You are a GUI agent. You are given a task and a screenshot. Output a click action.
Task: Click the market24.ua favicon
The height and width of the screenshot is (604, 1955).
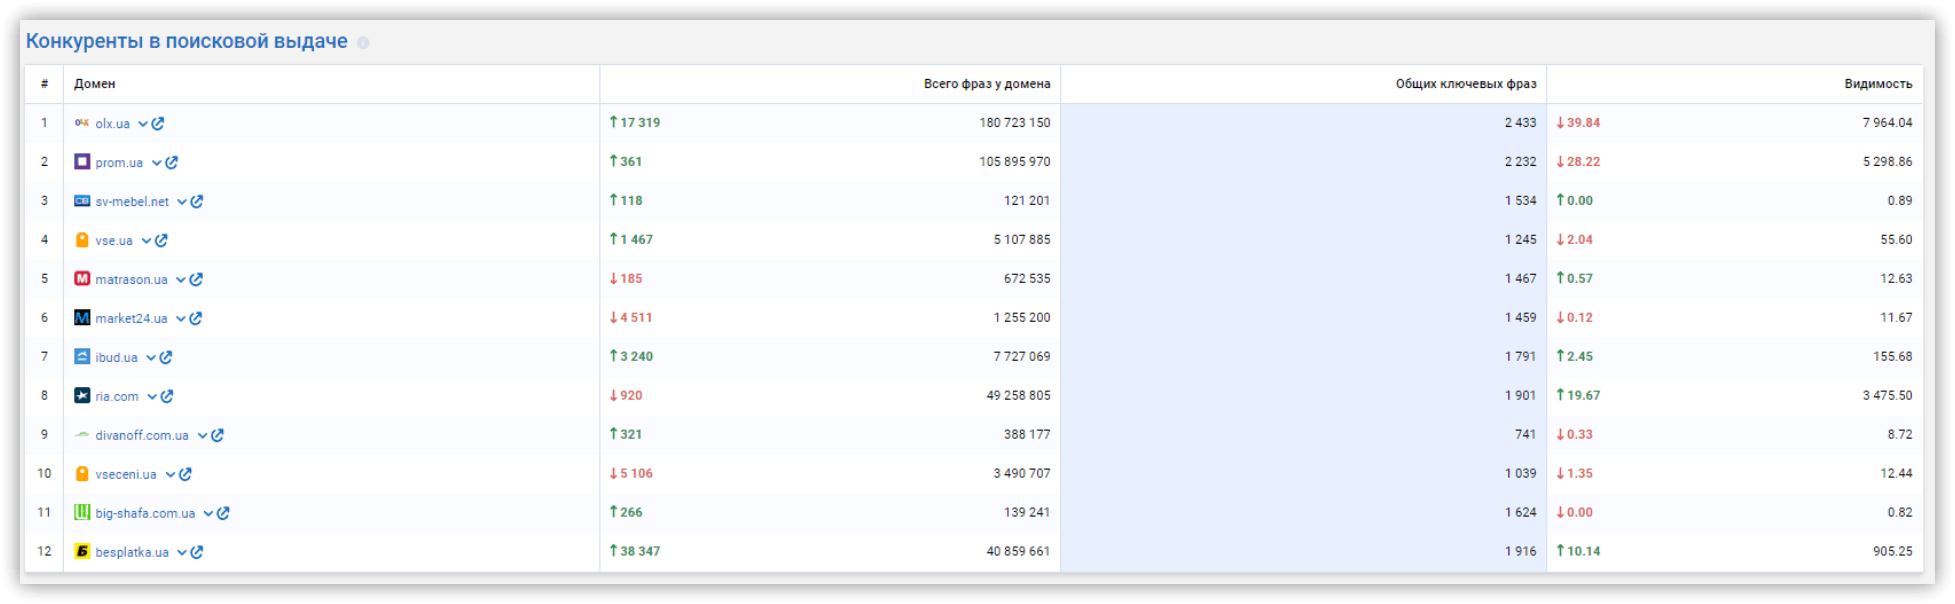tap(82, 318)
